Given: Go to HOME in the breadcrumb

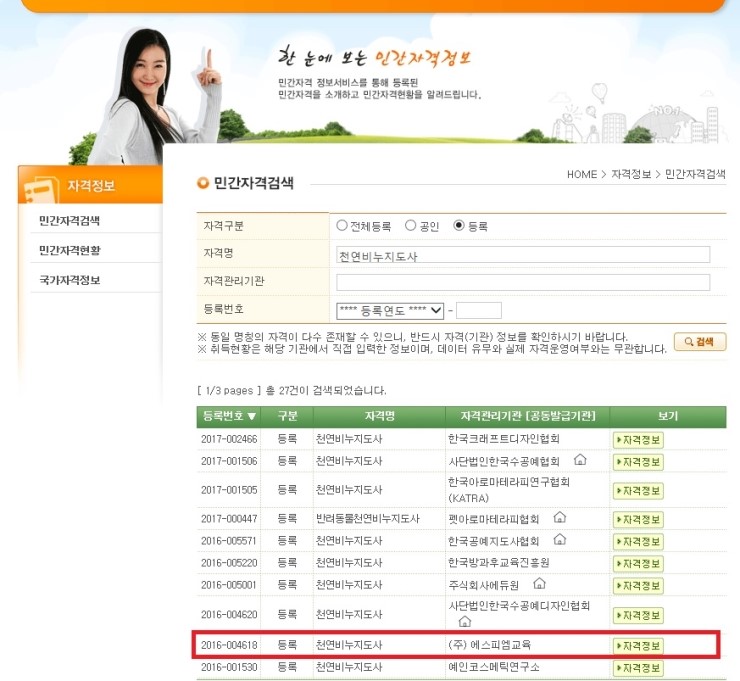Looking at the screenshot, I should click(x=582, y=174).
